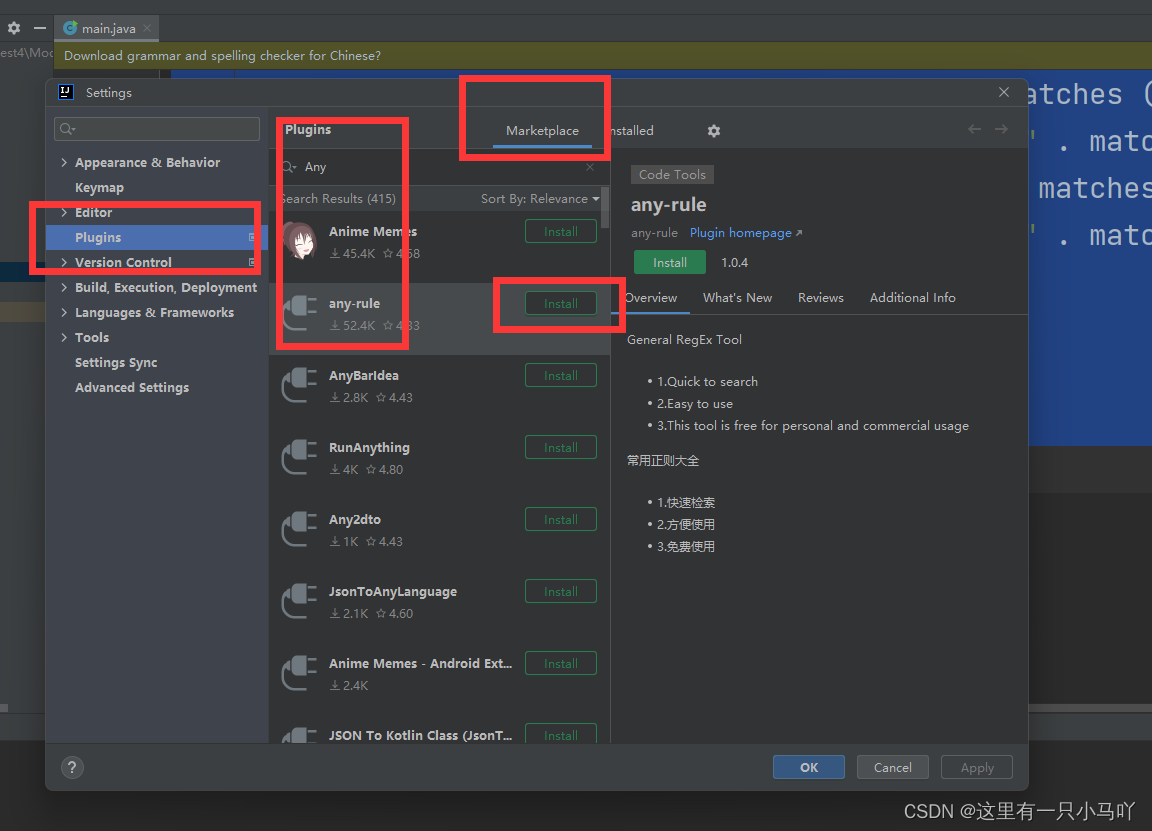Expand Appearance & Behavior section
The image size is (1152, 831).
coord(64,162)
